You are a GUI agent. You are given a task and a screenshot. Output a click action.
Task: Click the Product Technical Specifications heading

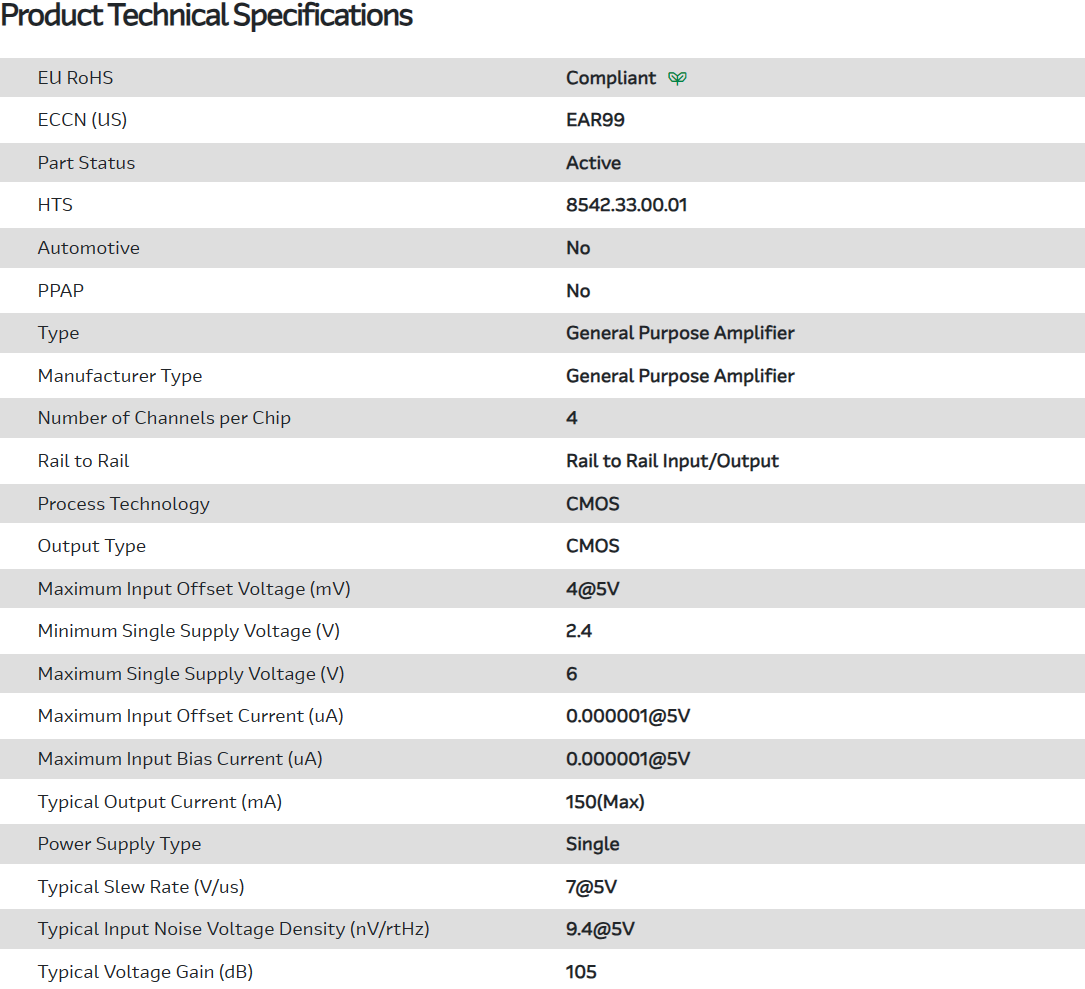click(207, 16)
